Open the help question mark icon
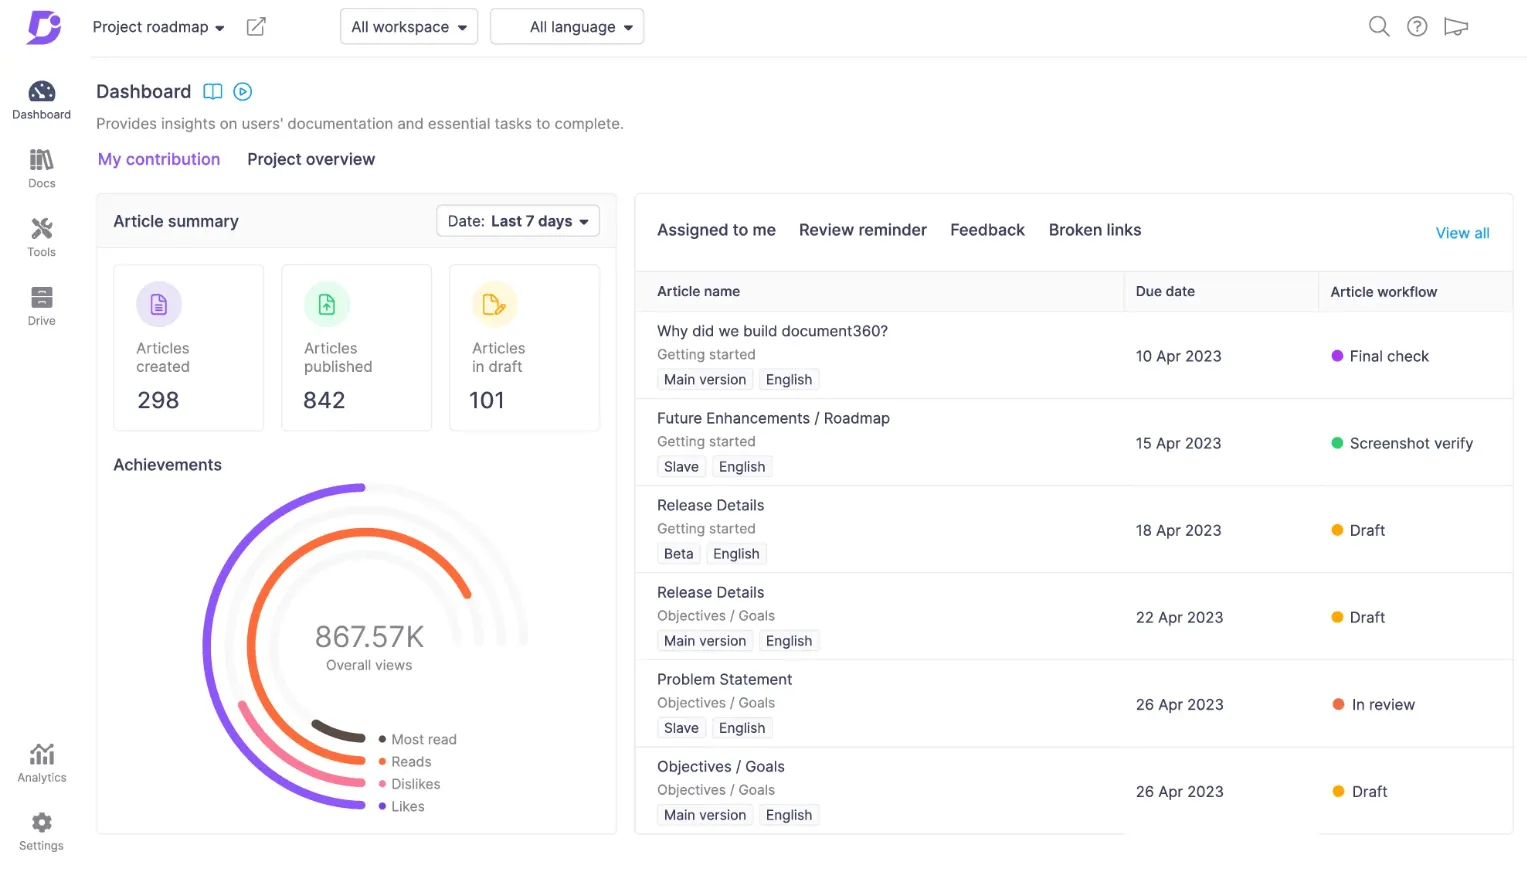This screenshot has width=1527, height=874. (1417, 27)
